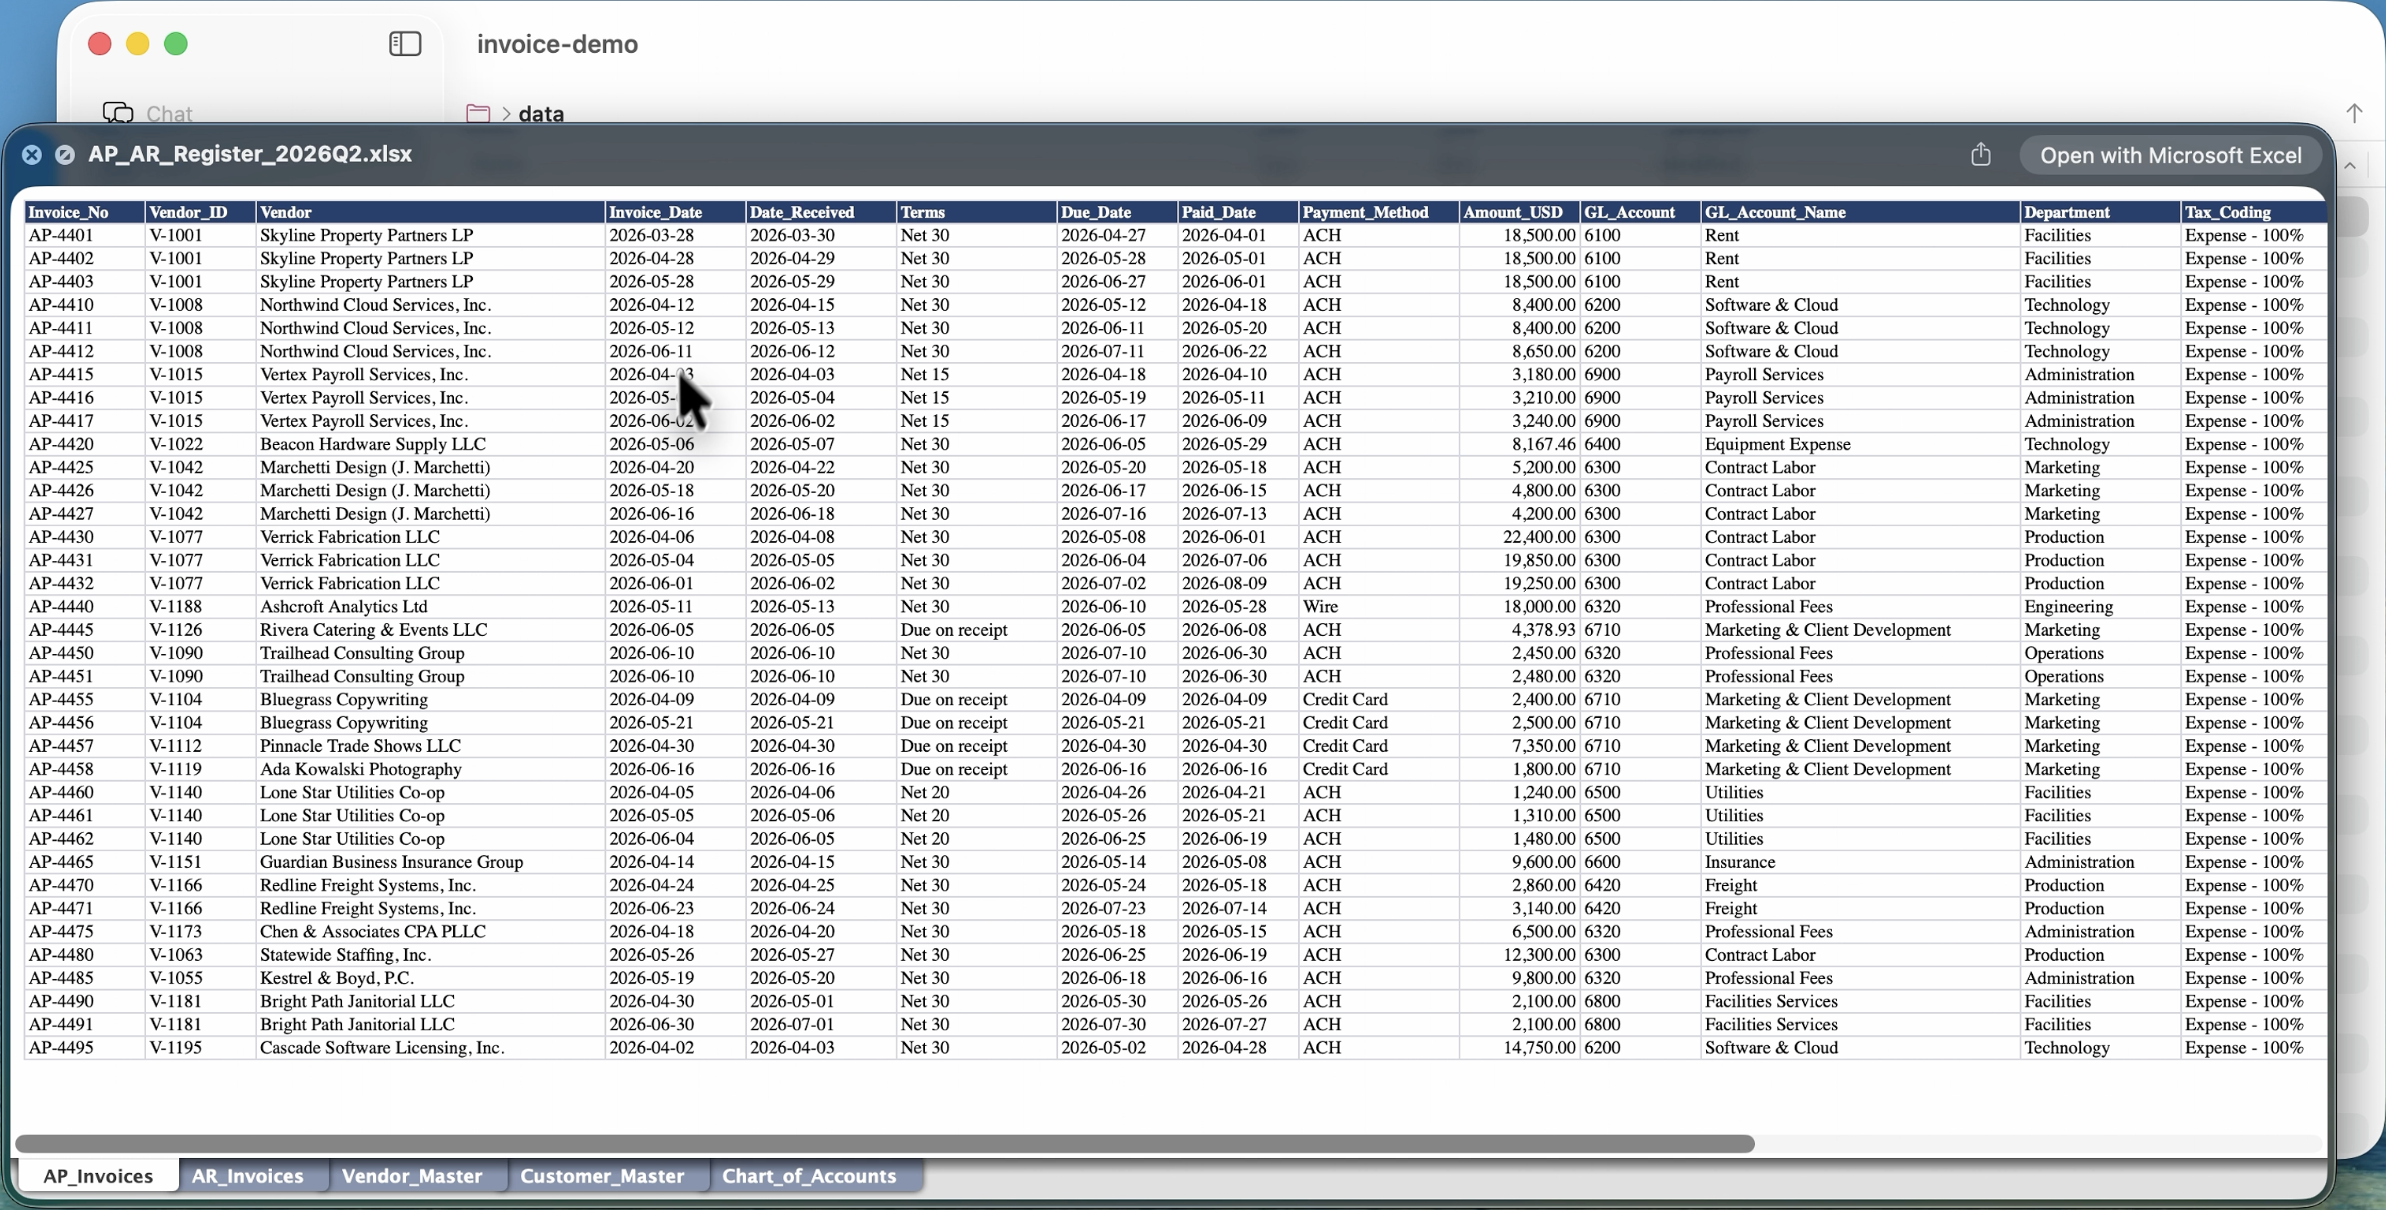
Task: Click vendor ID V-1188 cell
Action: pyautogui.click(x=200, y=606)
